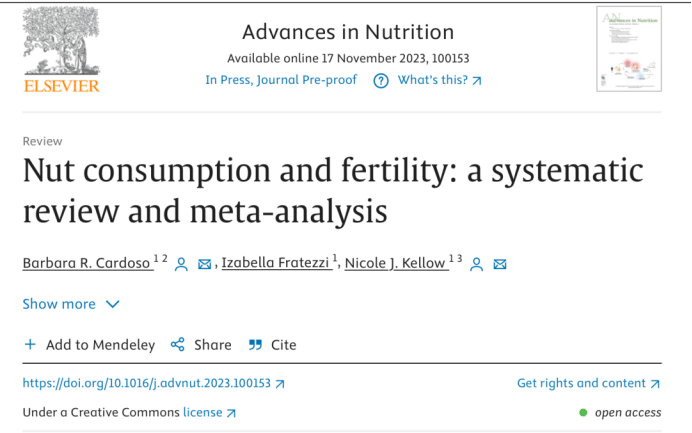Click the Share icon
This screenshot has height=433, width=692.
click(x=178, y=345)
